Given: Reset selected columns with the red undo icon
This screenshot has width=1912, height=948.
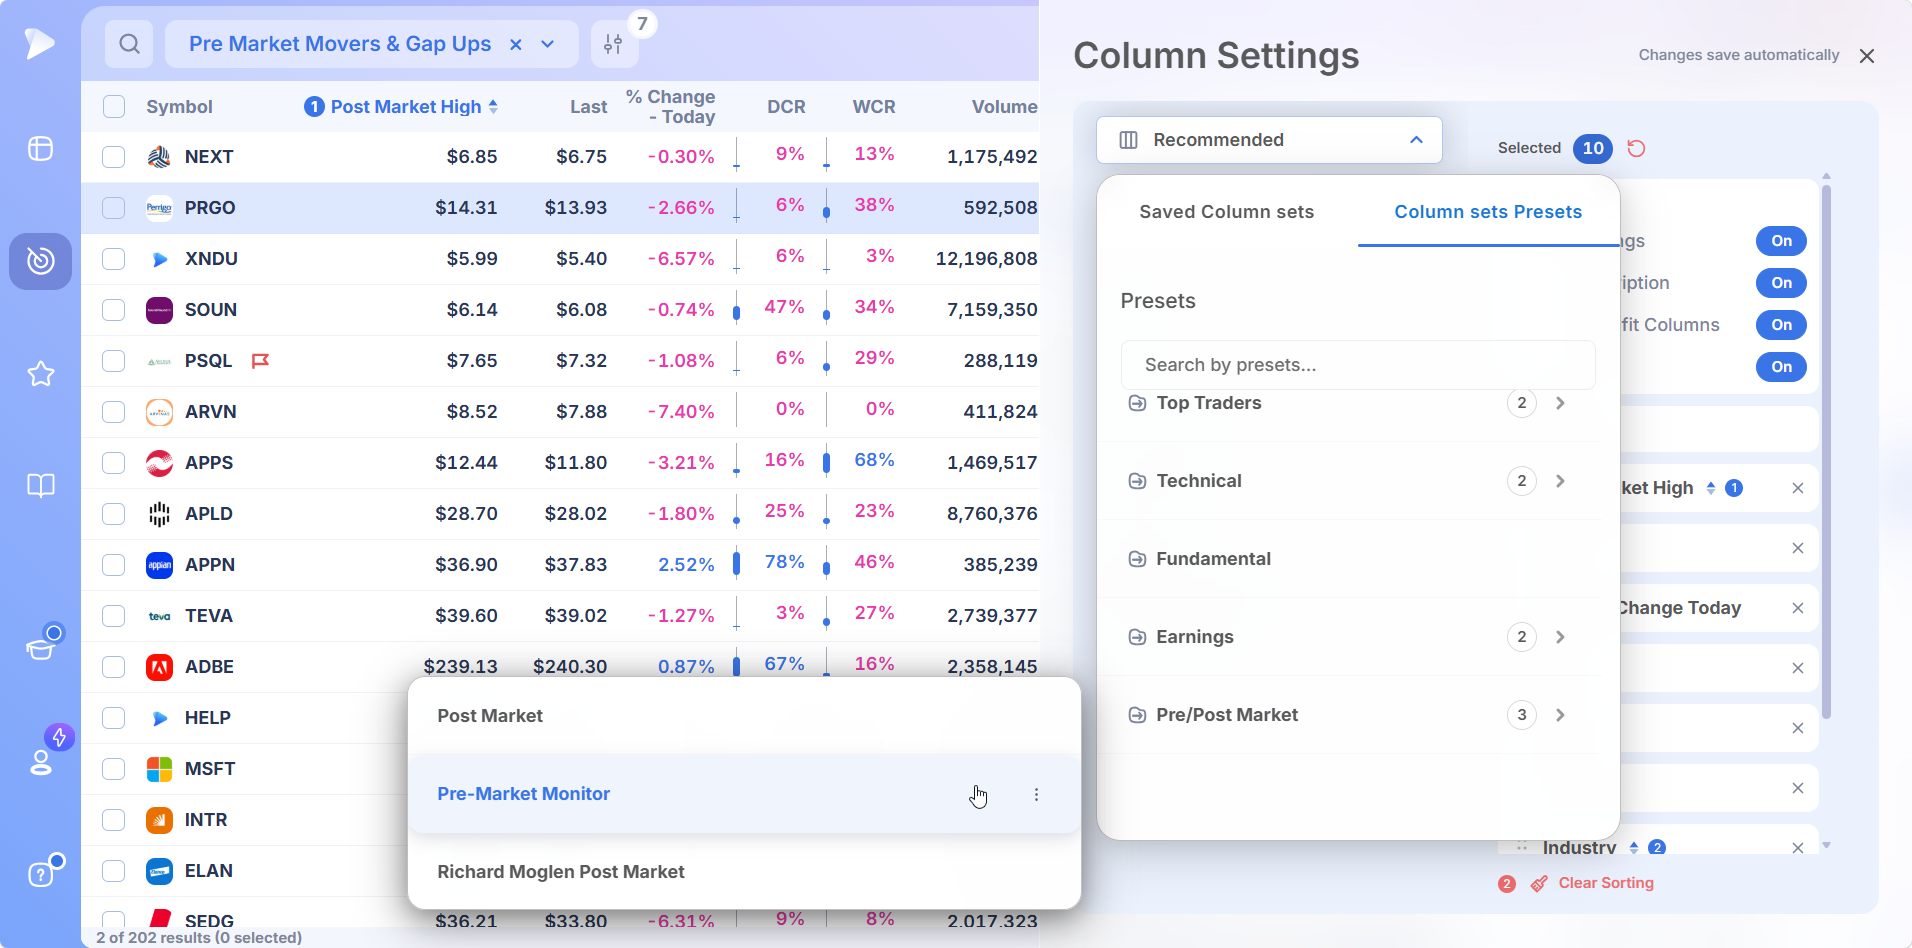Looking at the screenshot, I should [1636, 148].
